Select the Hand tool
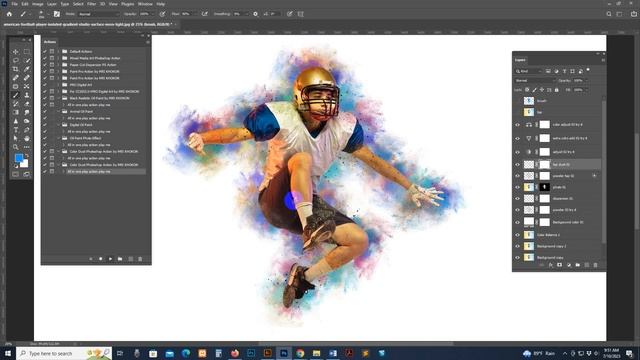640x360 pixels. [27, 138]
